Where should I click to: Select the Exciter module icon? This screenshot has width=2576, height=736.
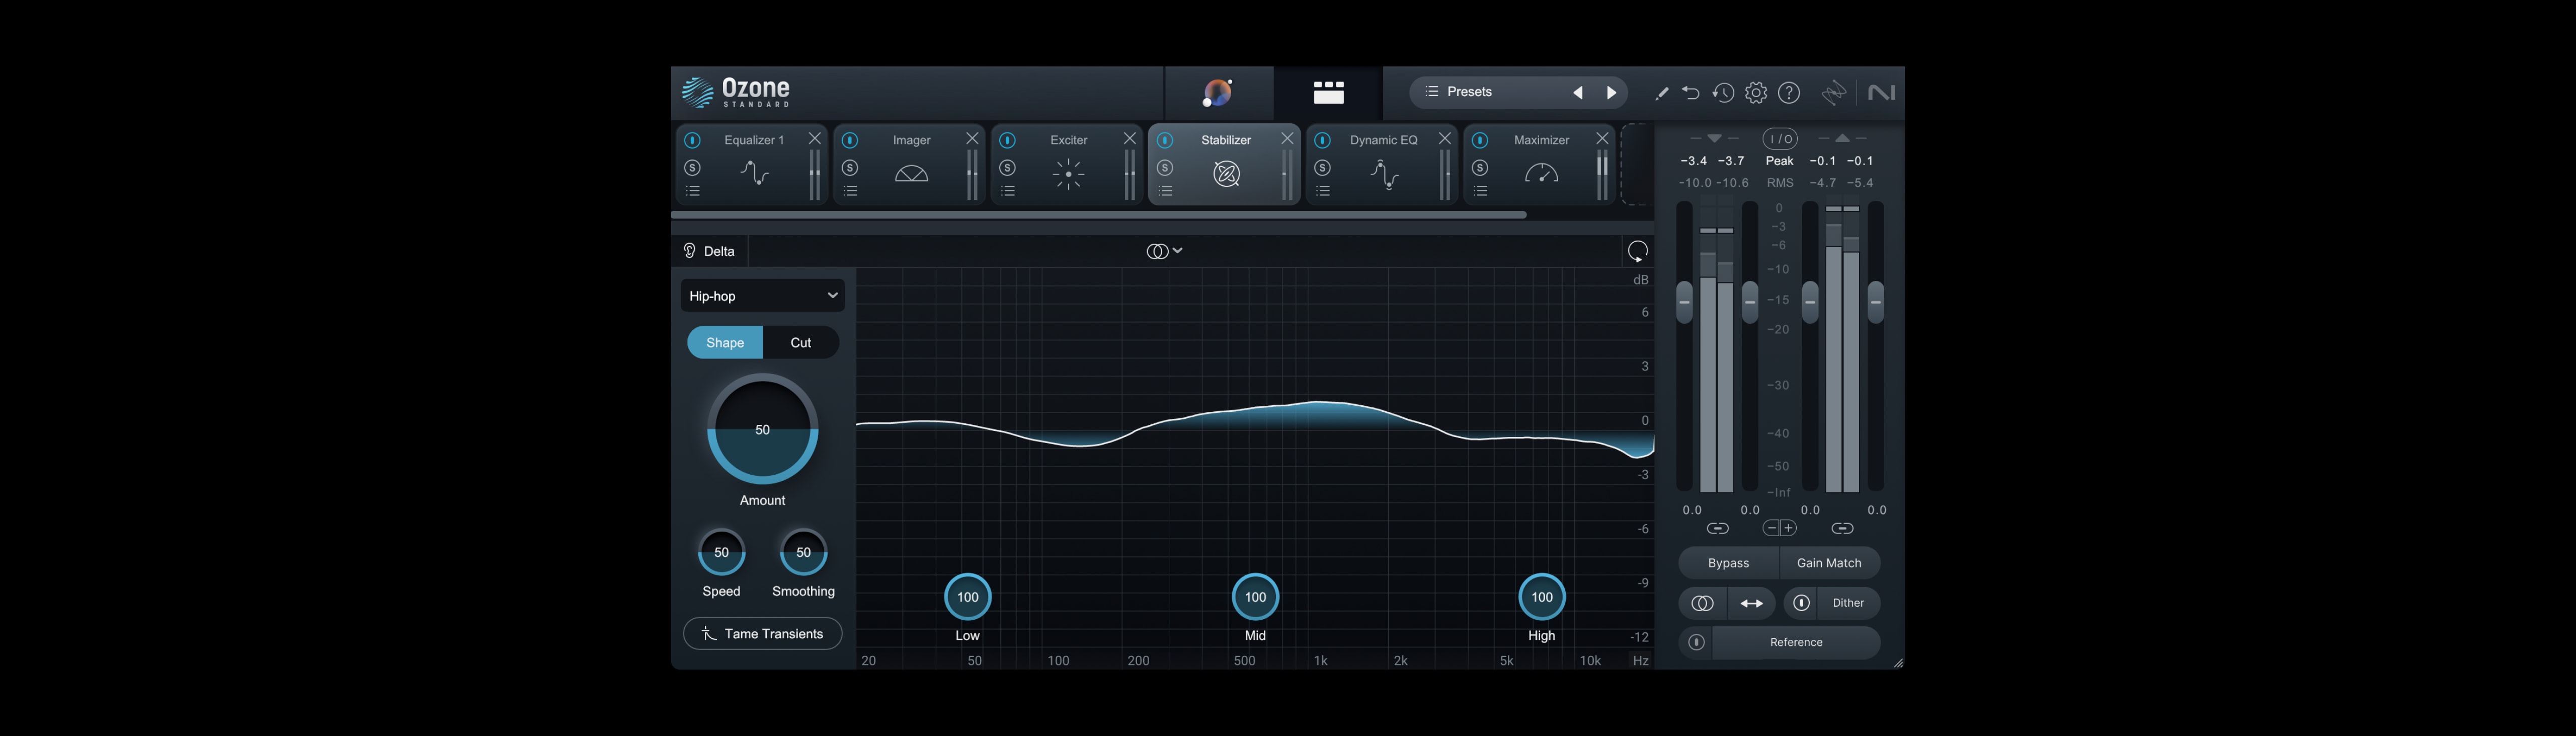(1068, 174)
